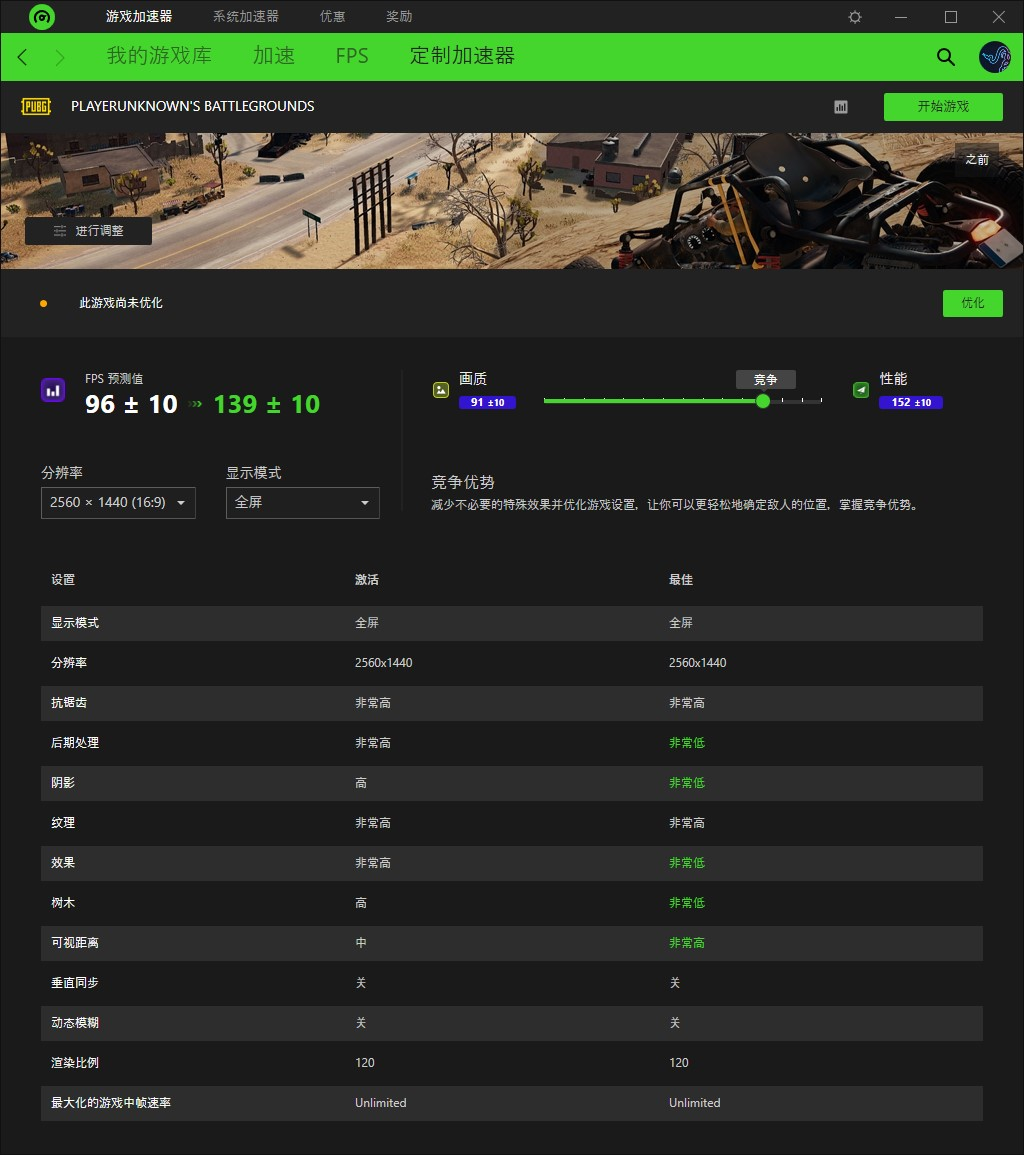
Task: Open settings via the gear icon
Action: (x=855, y=16)
